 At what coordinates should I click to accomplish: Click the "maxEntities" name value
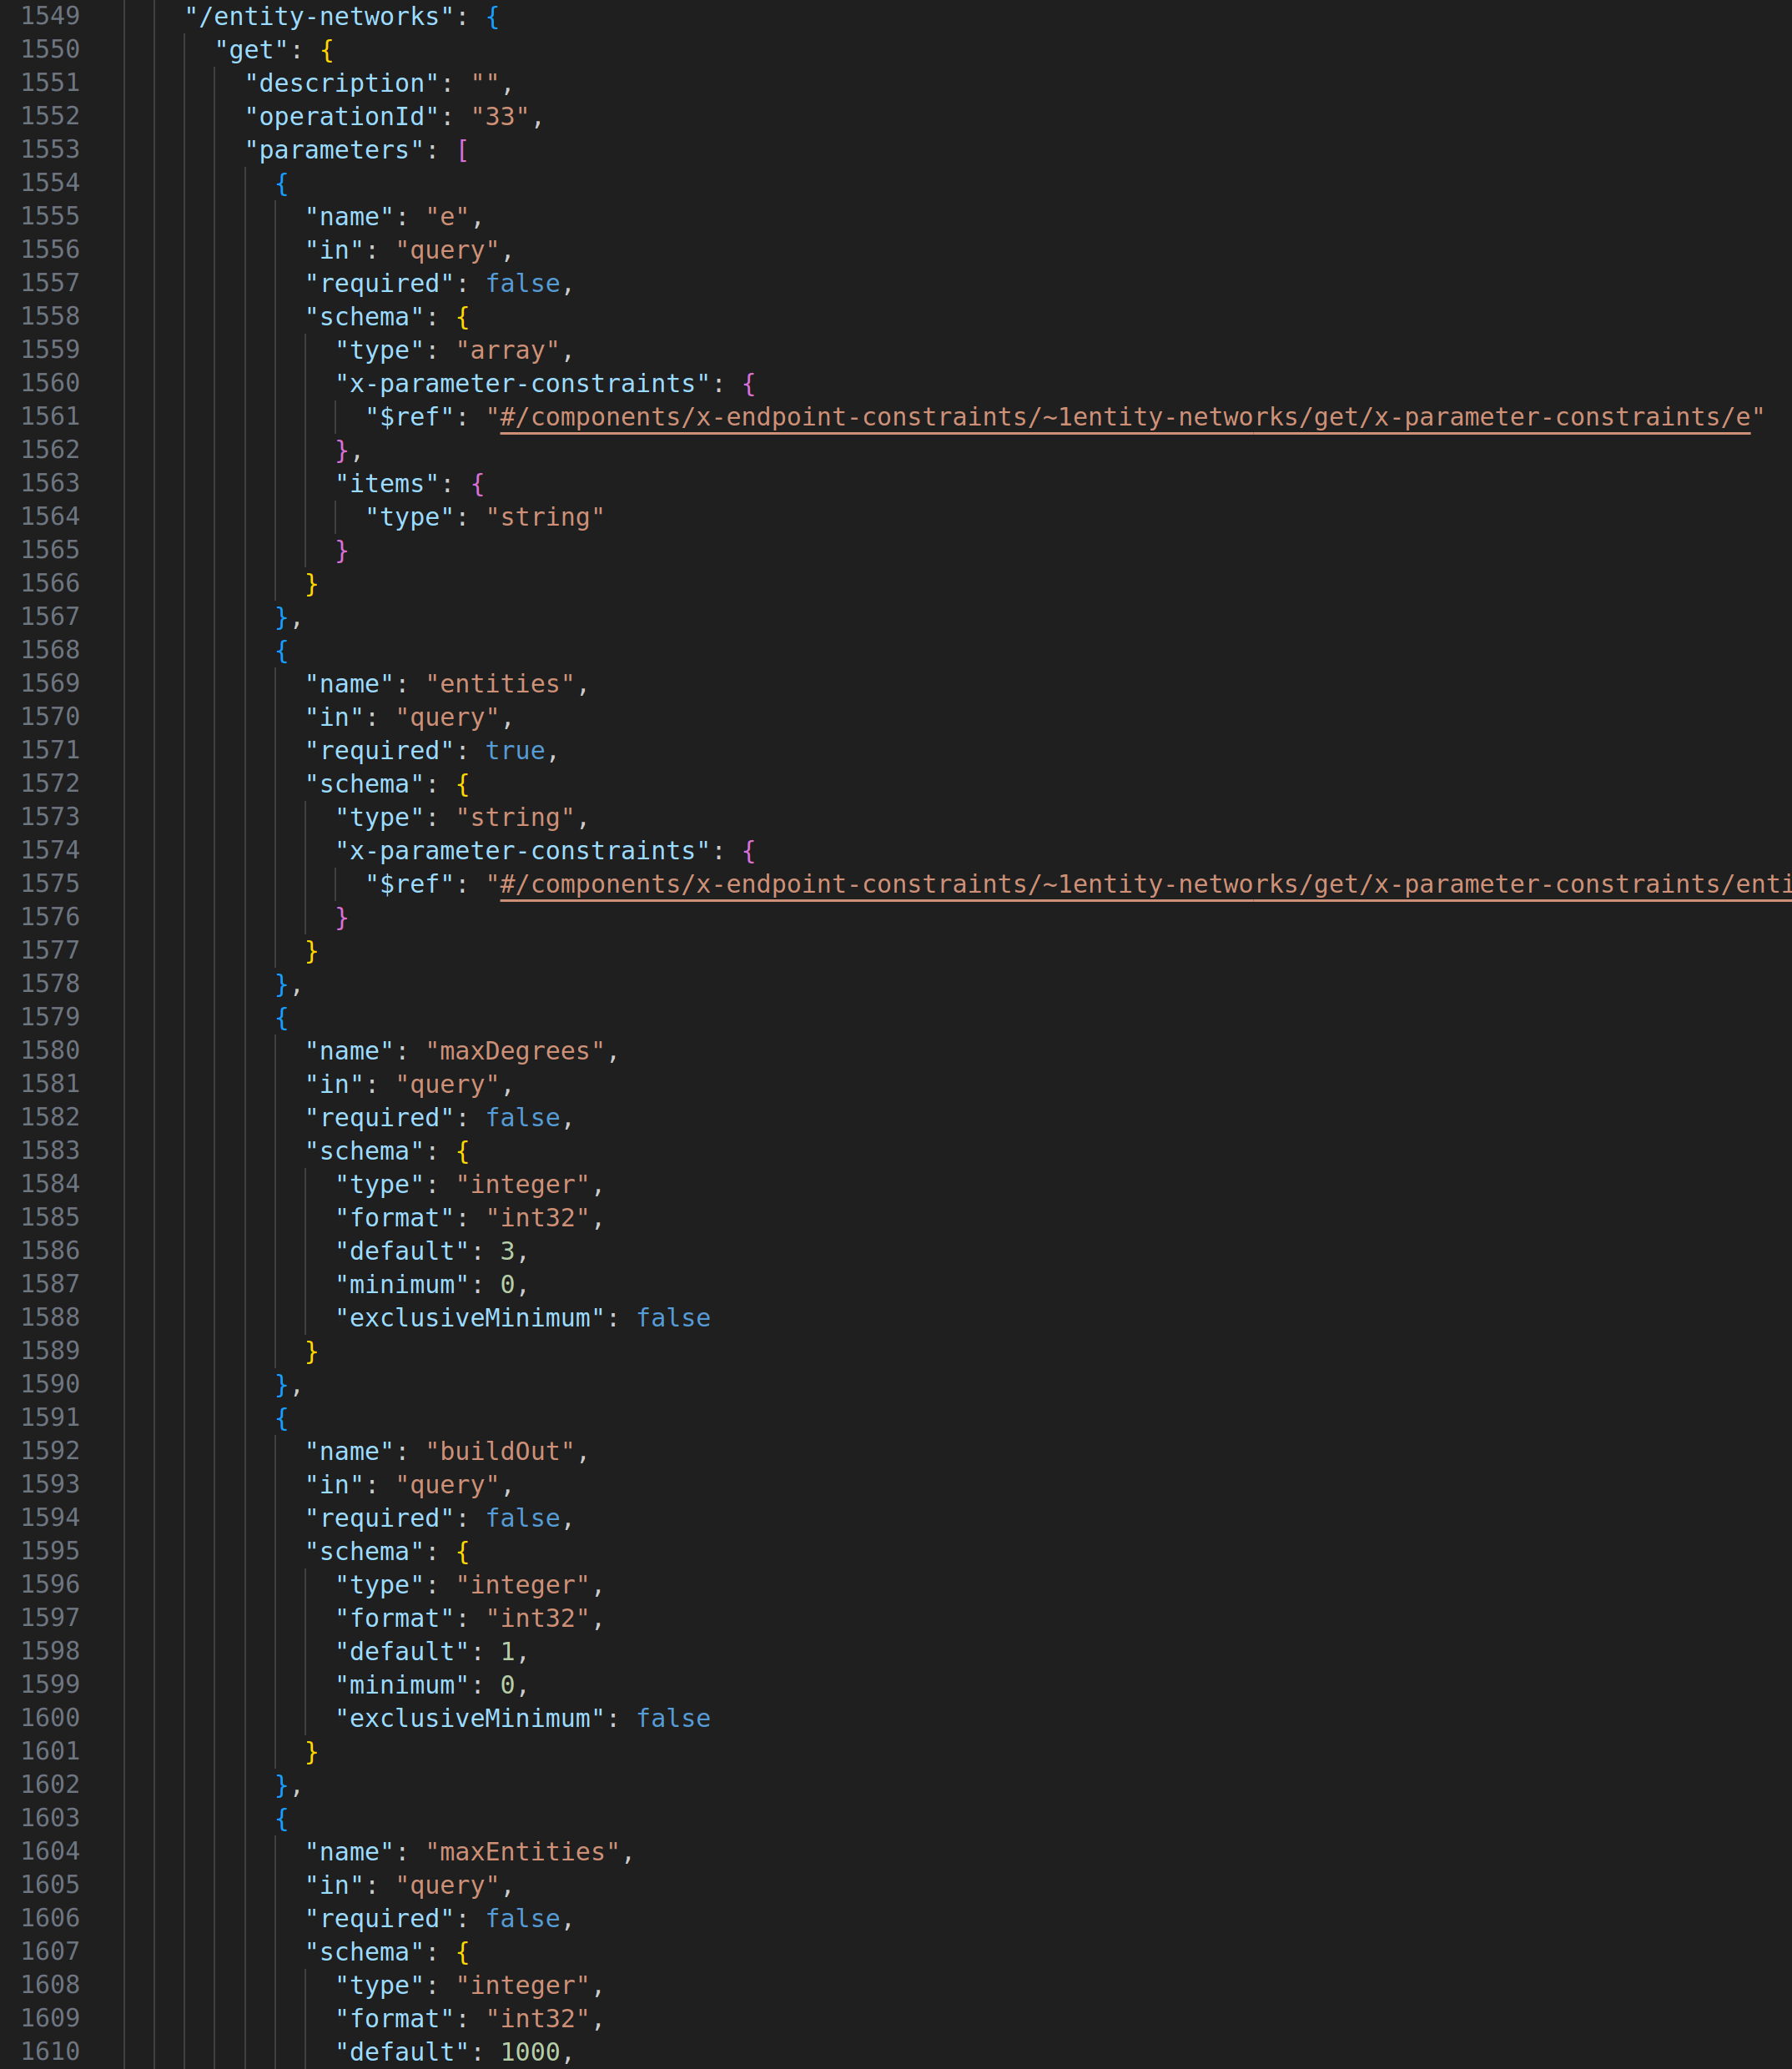tap(522, 1852)
